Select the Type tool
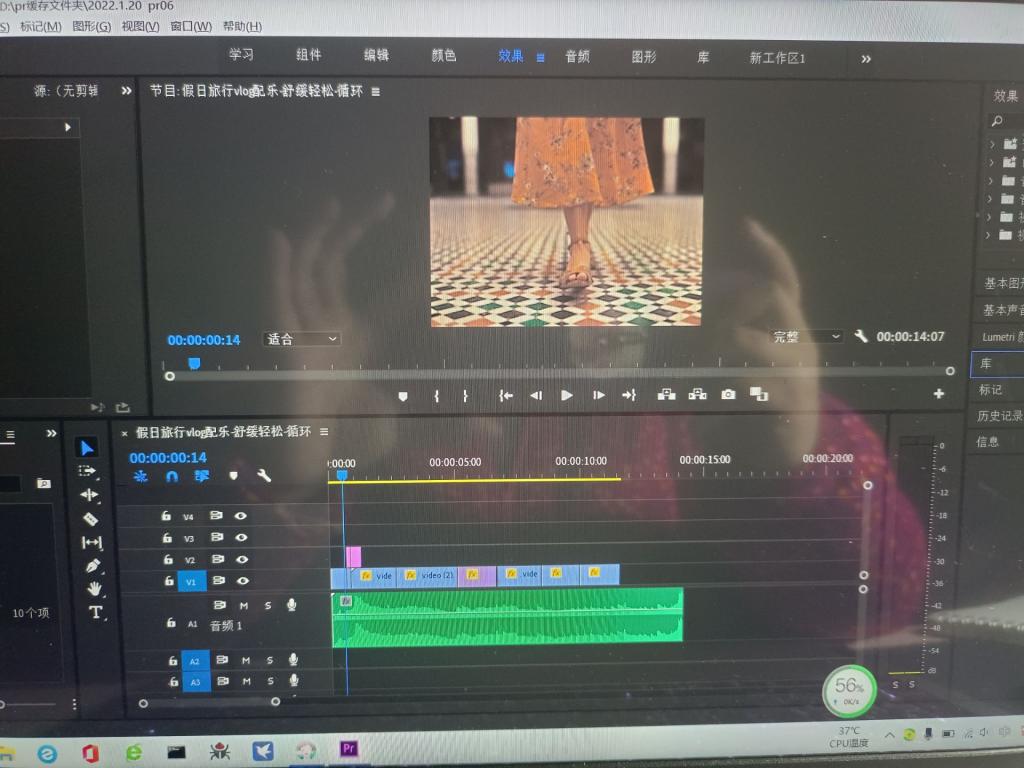 click(x=95, y=612)
